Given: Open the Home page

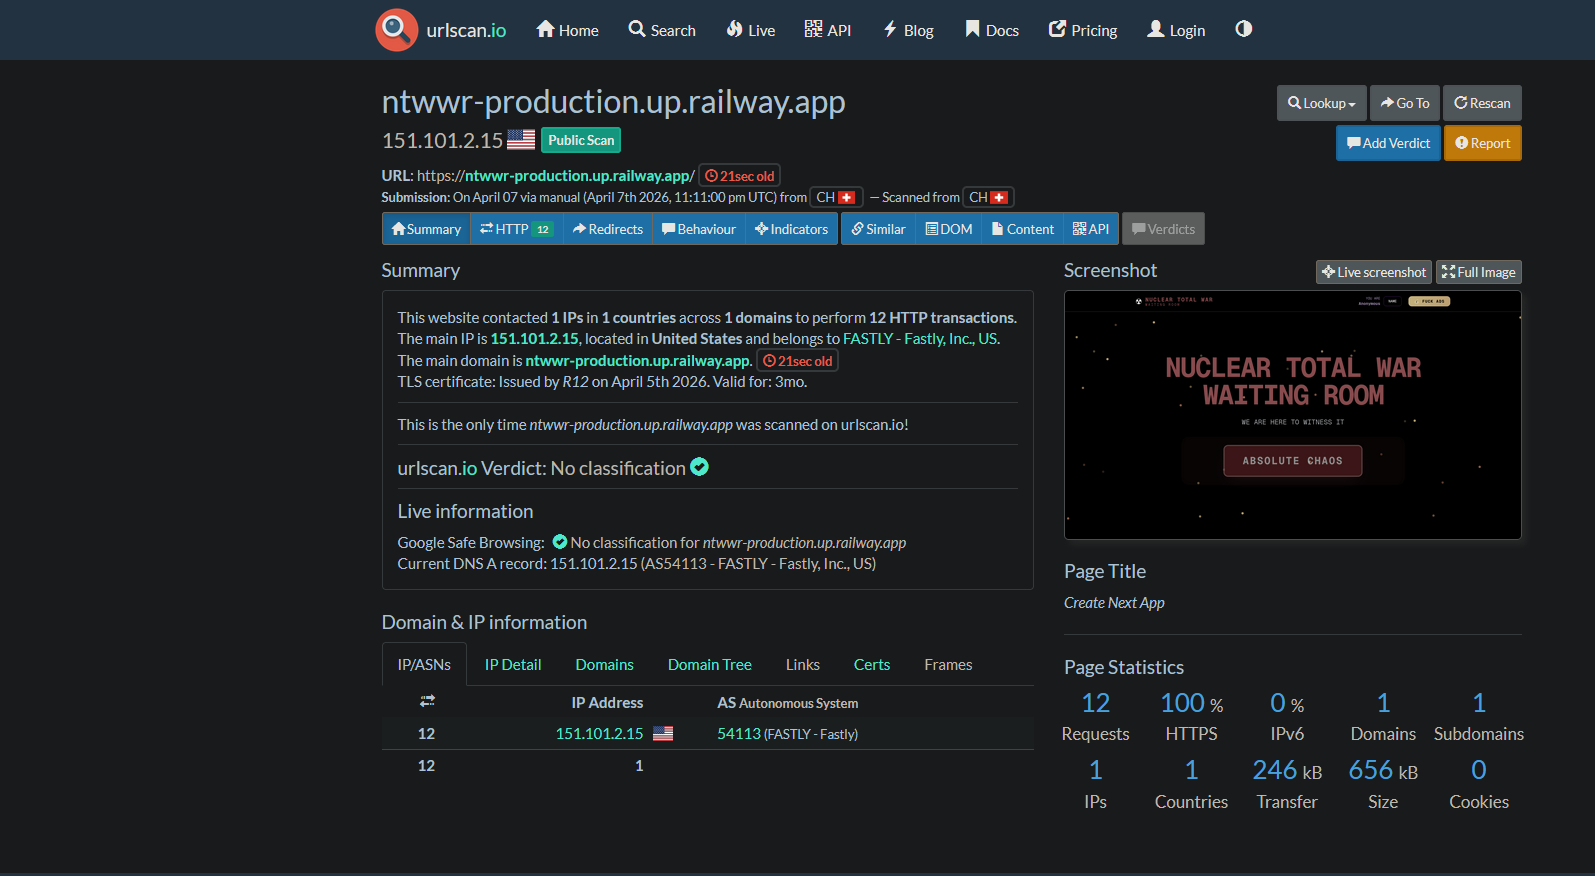Looking at the screenshot, I should tap(567, 30).
